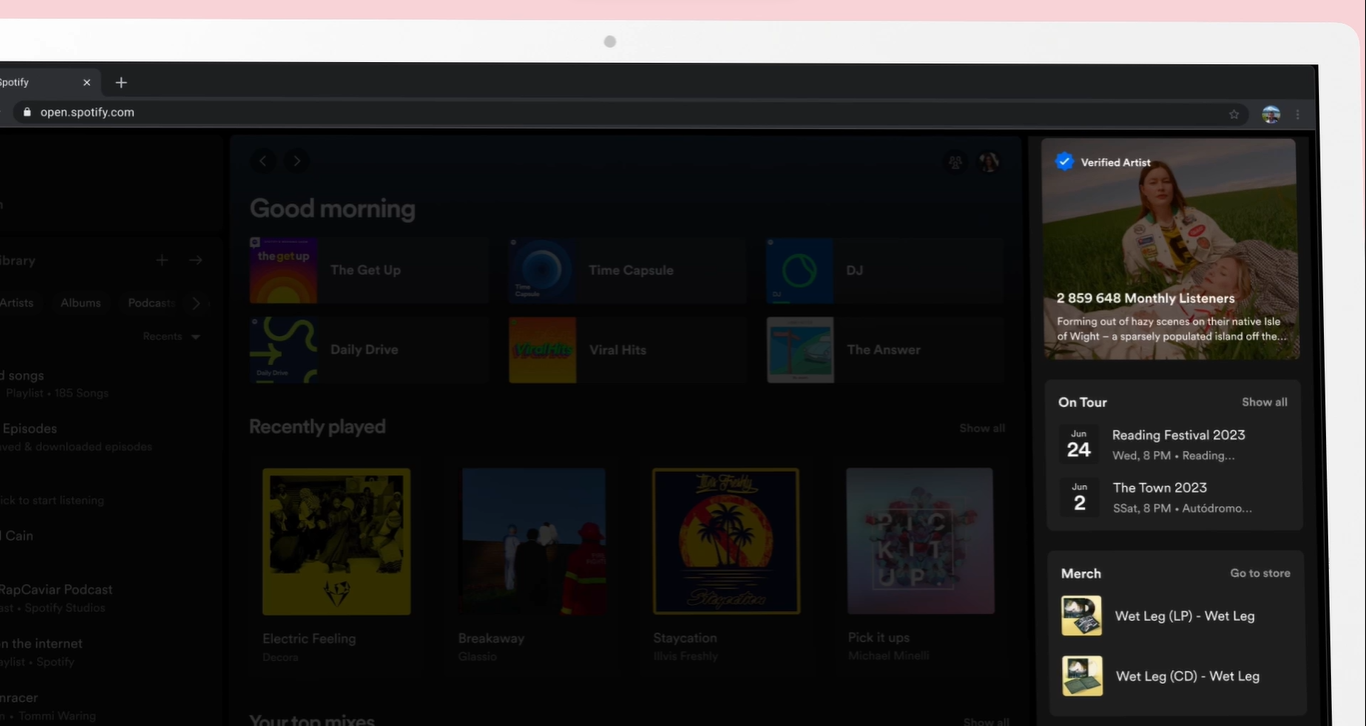Click the site lock icon

(27, 113)
